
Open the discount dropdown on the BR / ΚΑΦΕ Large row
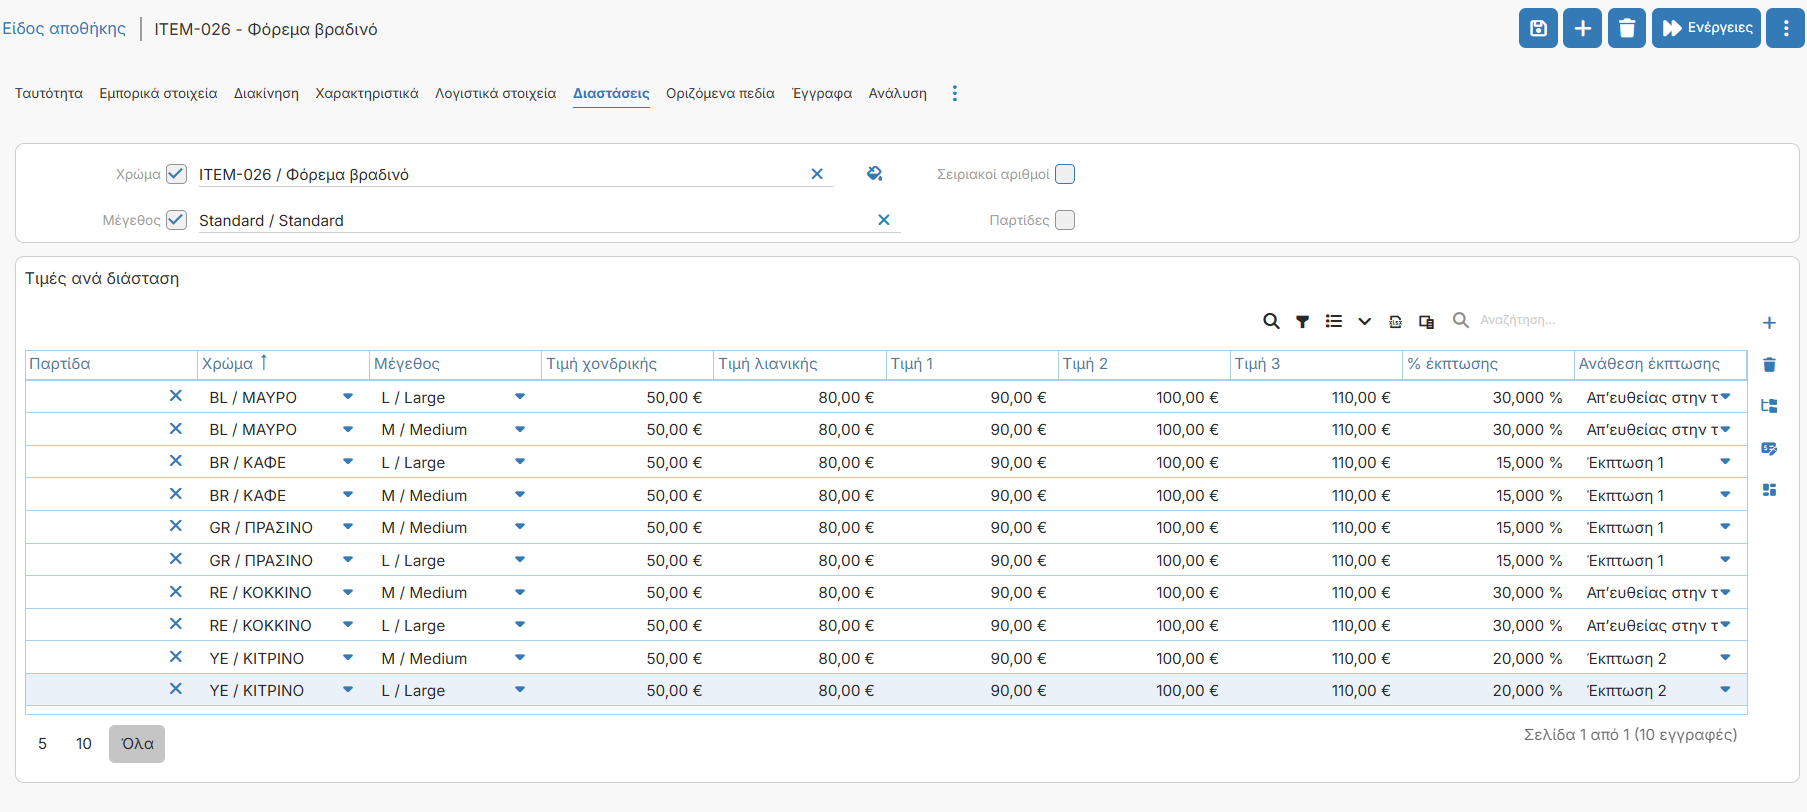click(1725, 462)
